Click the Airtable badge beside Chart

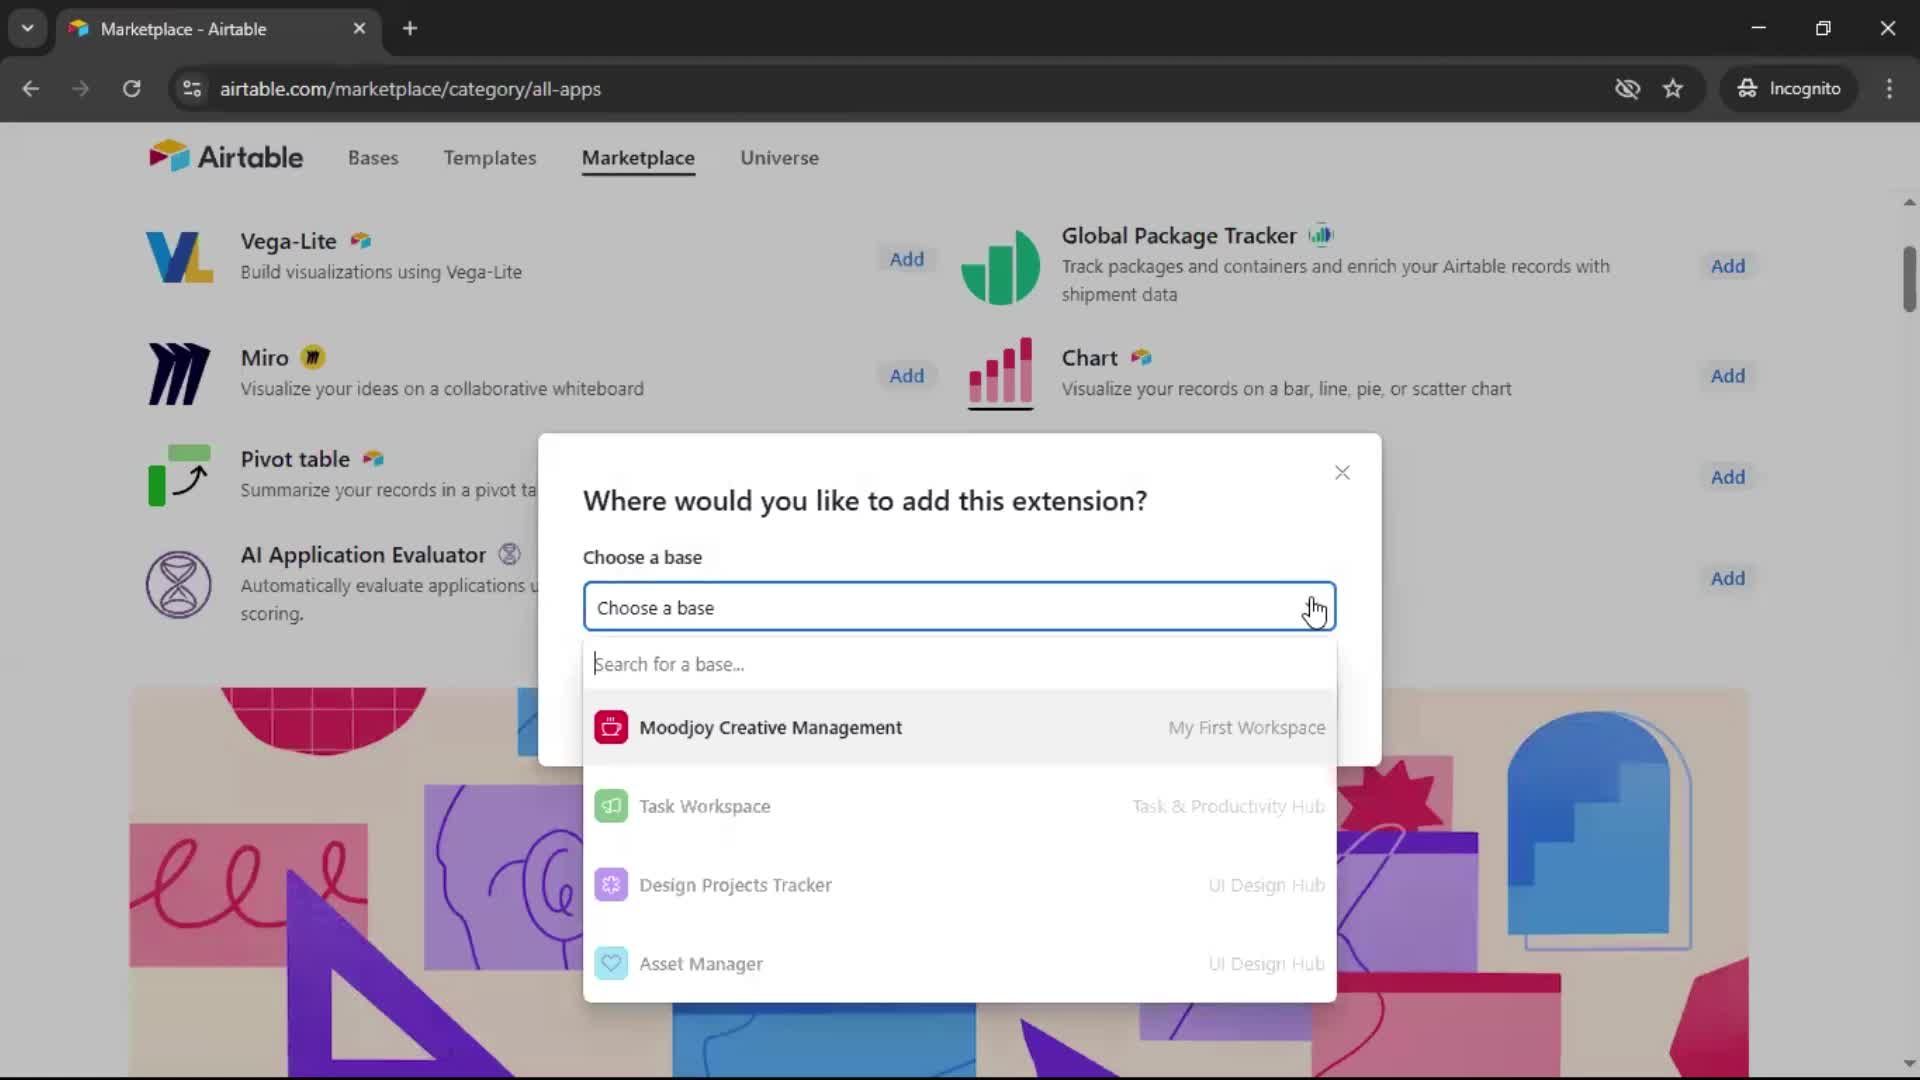(x=1141, y=357)
